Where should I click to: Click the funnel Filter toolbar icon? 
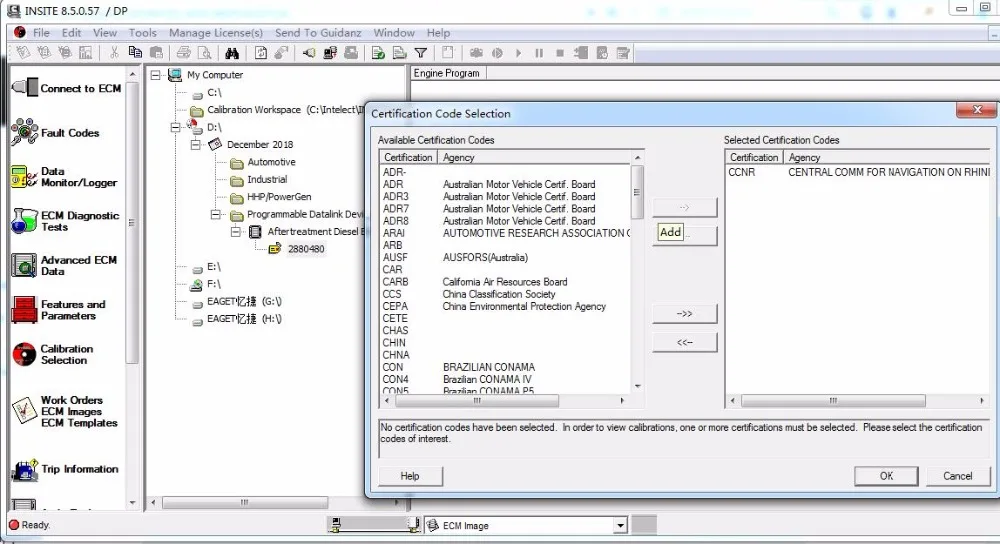point(421,53)
